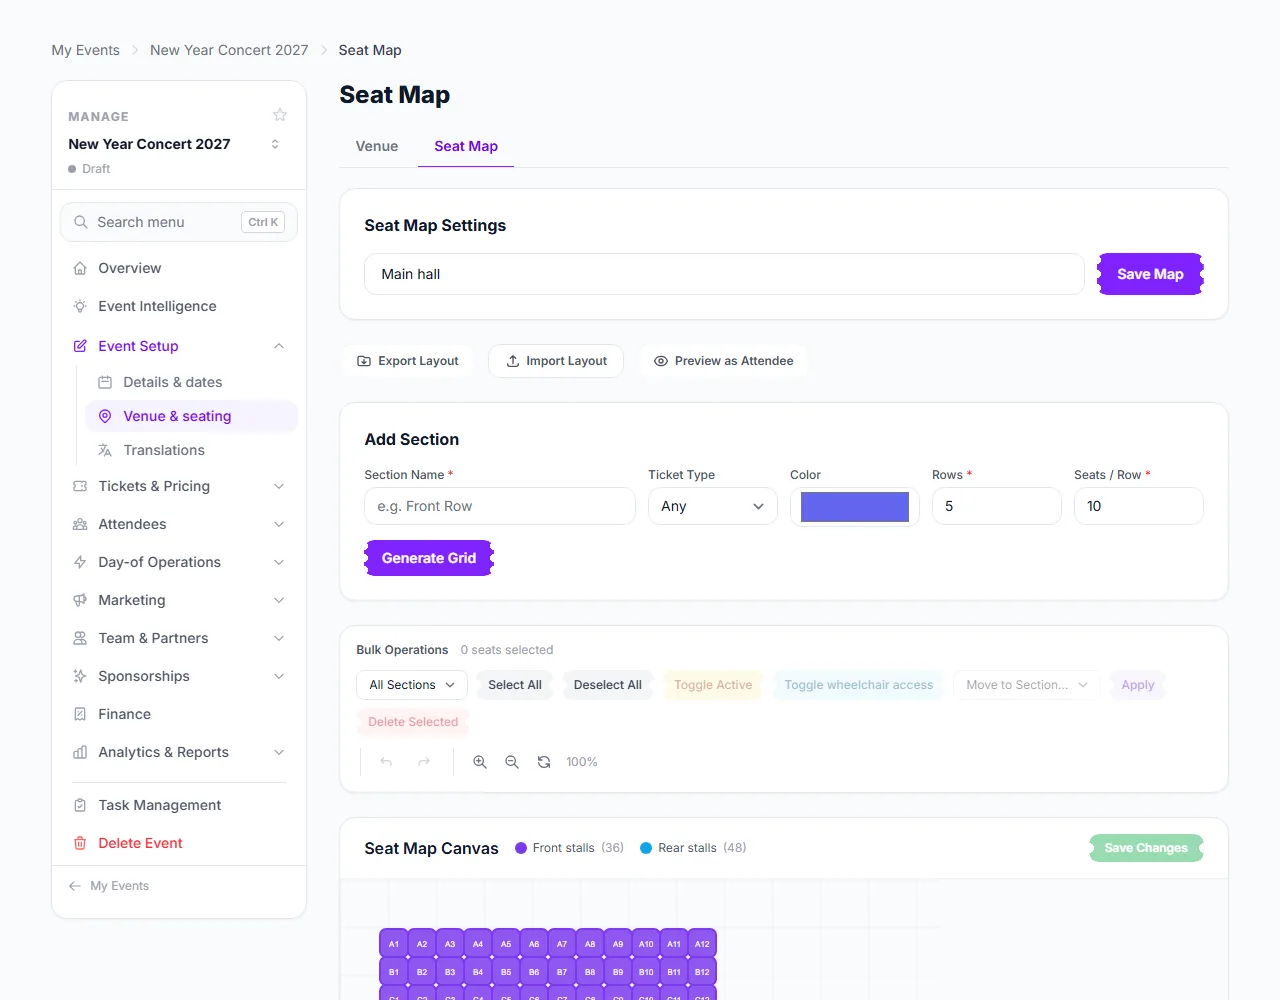The image size is (1280, 1000).
Task: Select seat B12 on the canvas
Action: pyautogui.click(x=702, y=972)
